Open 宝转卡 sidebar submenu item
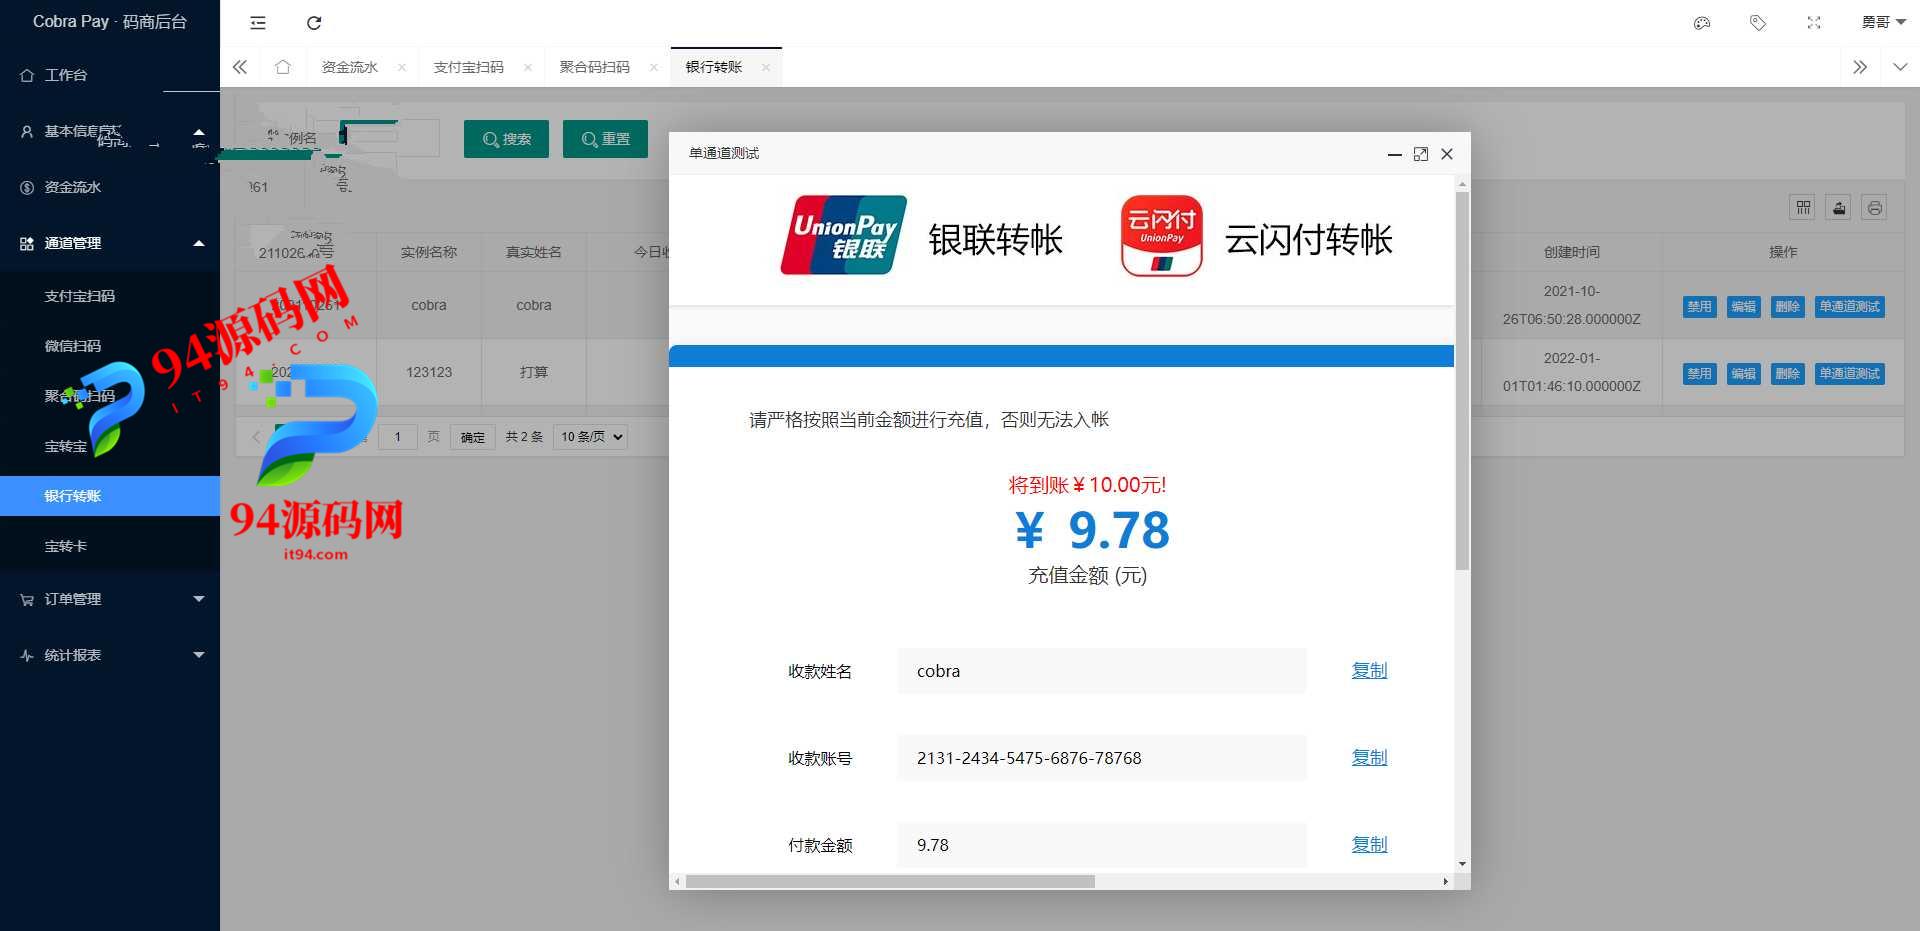This screenshot has height=931, width=1920. tap(110, 546)
